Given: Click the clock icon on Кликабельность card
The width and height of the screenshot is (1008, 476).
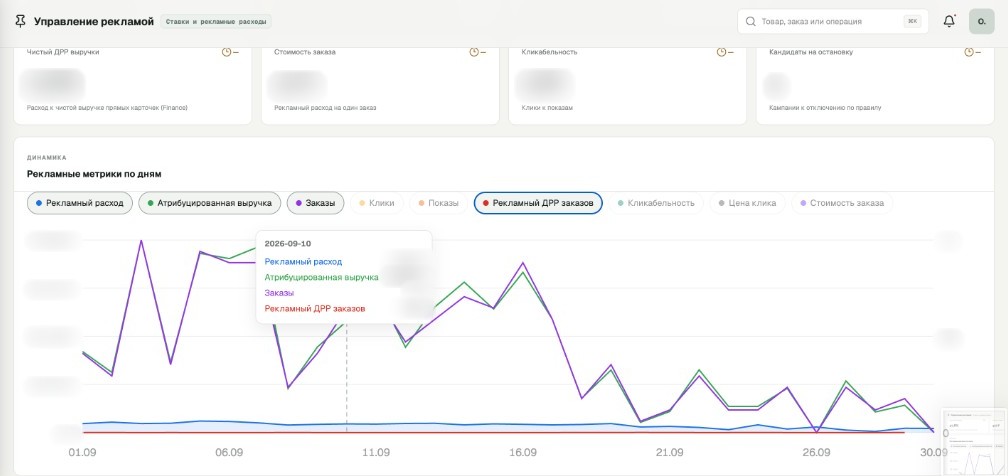Looking at the screenshot, I should click(x=721, y=52).
